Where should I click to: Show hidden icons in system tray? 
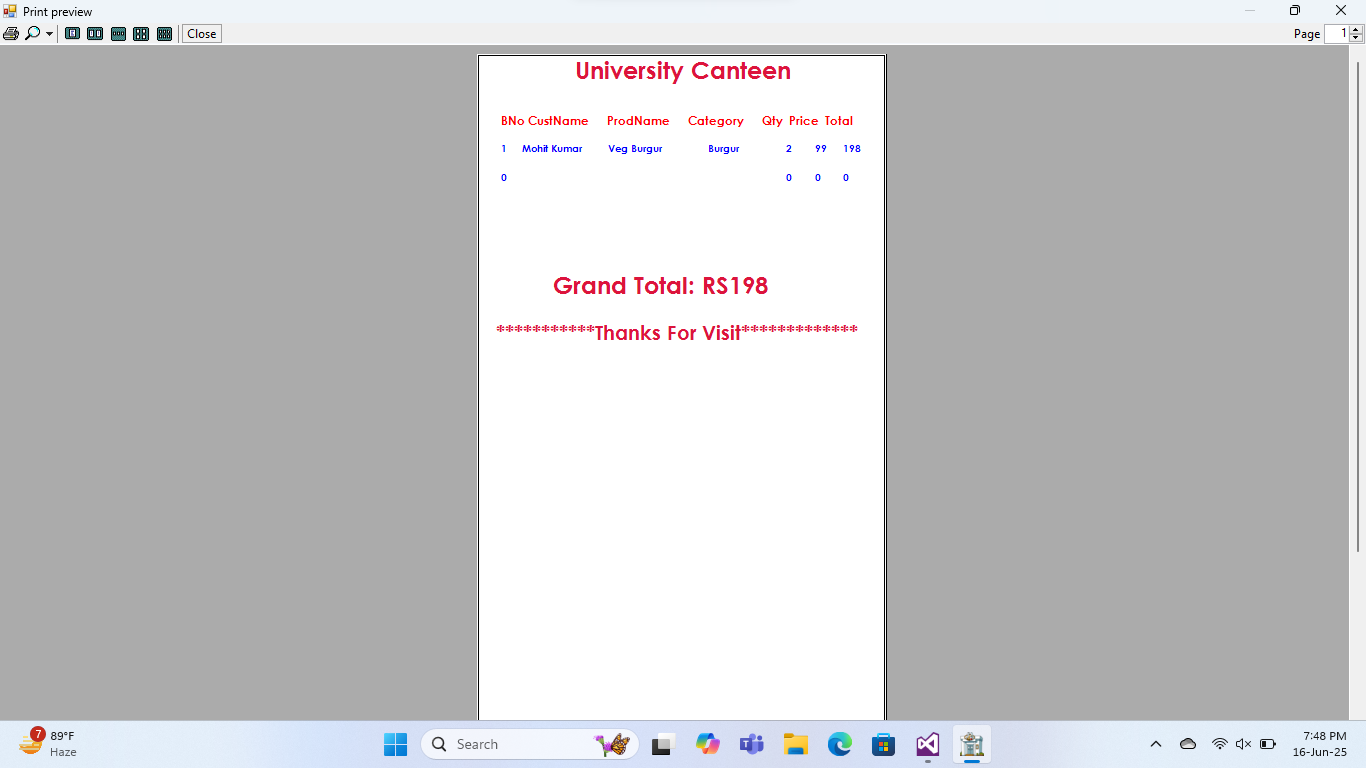[1156, 744]
